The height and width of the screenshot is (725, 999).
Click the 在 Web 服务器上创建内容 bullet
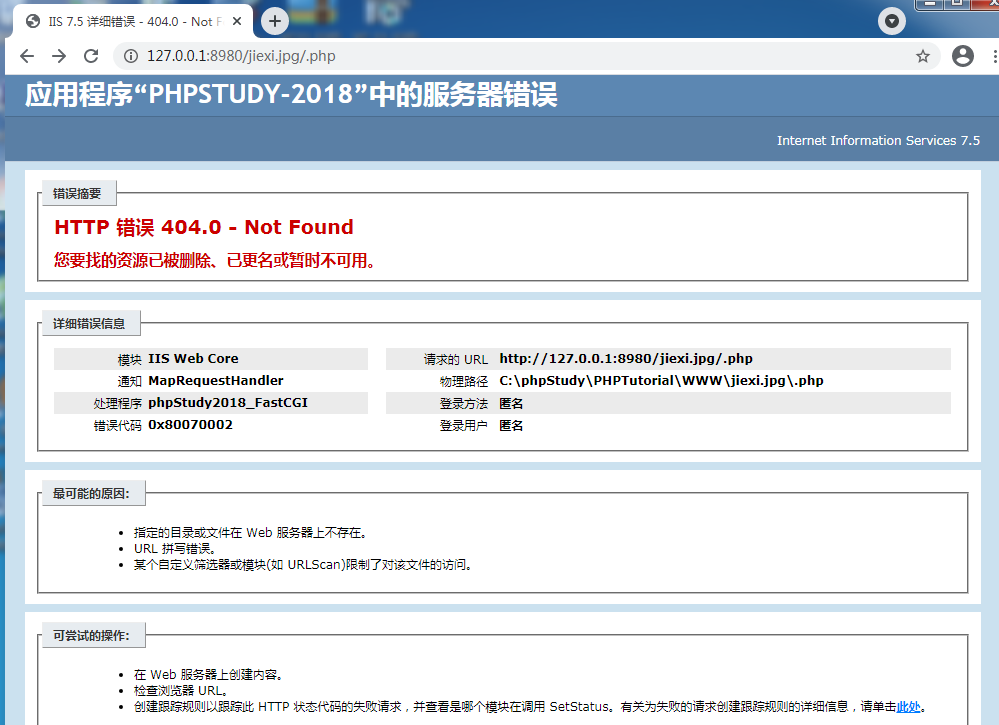pos(208,675)
